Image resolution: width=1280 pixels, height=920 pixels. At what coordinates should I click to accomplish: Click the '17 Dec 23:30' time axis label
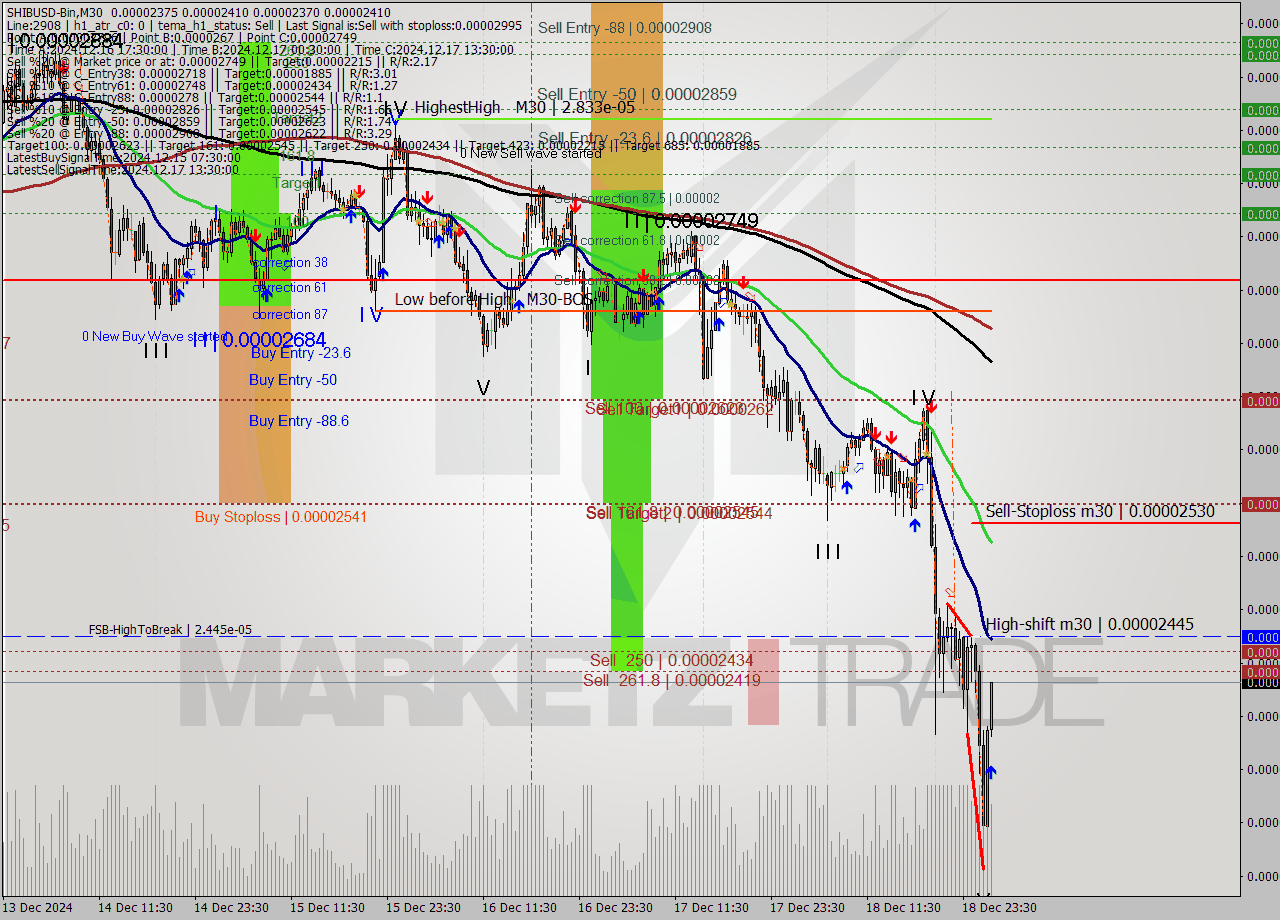[808, 907]
